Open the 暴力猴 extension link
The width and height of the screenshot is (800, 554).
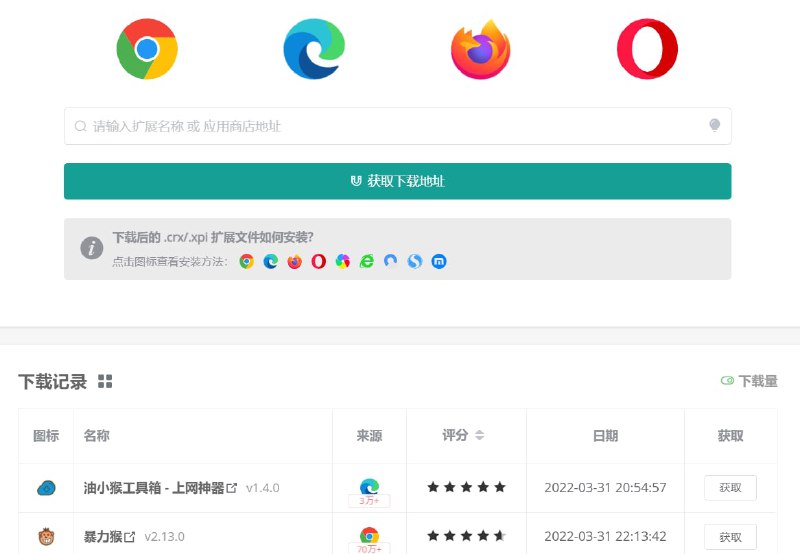click(103, 537)
